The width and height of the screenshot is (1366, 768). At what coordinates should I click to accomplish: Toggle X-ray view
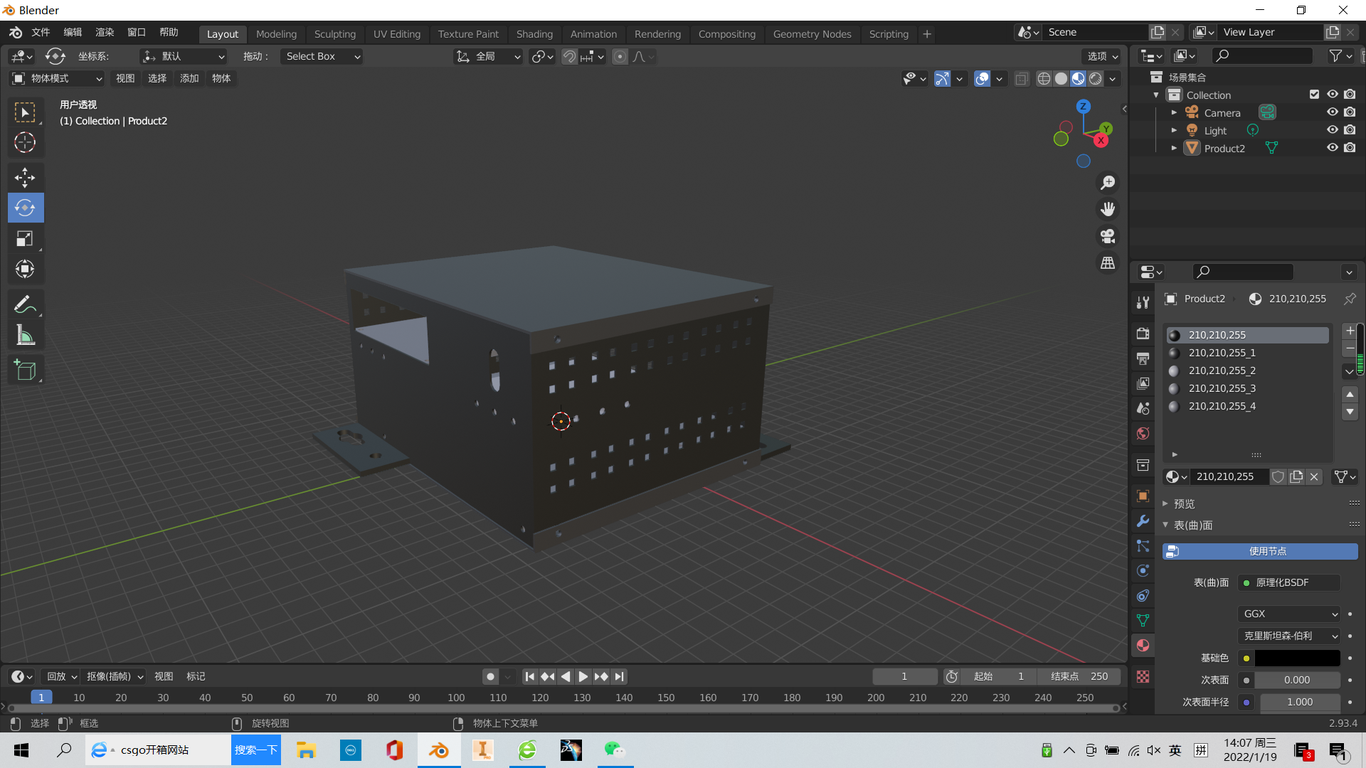(x=1021, y=79)
